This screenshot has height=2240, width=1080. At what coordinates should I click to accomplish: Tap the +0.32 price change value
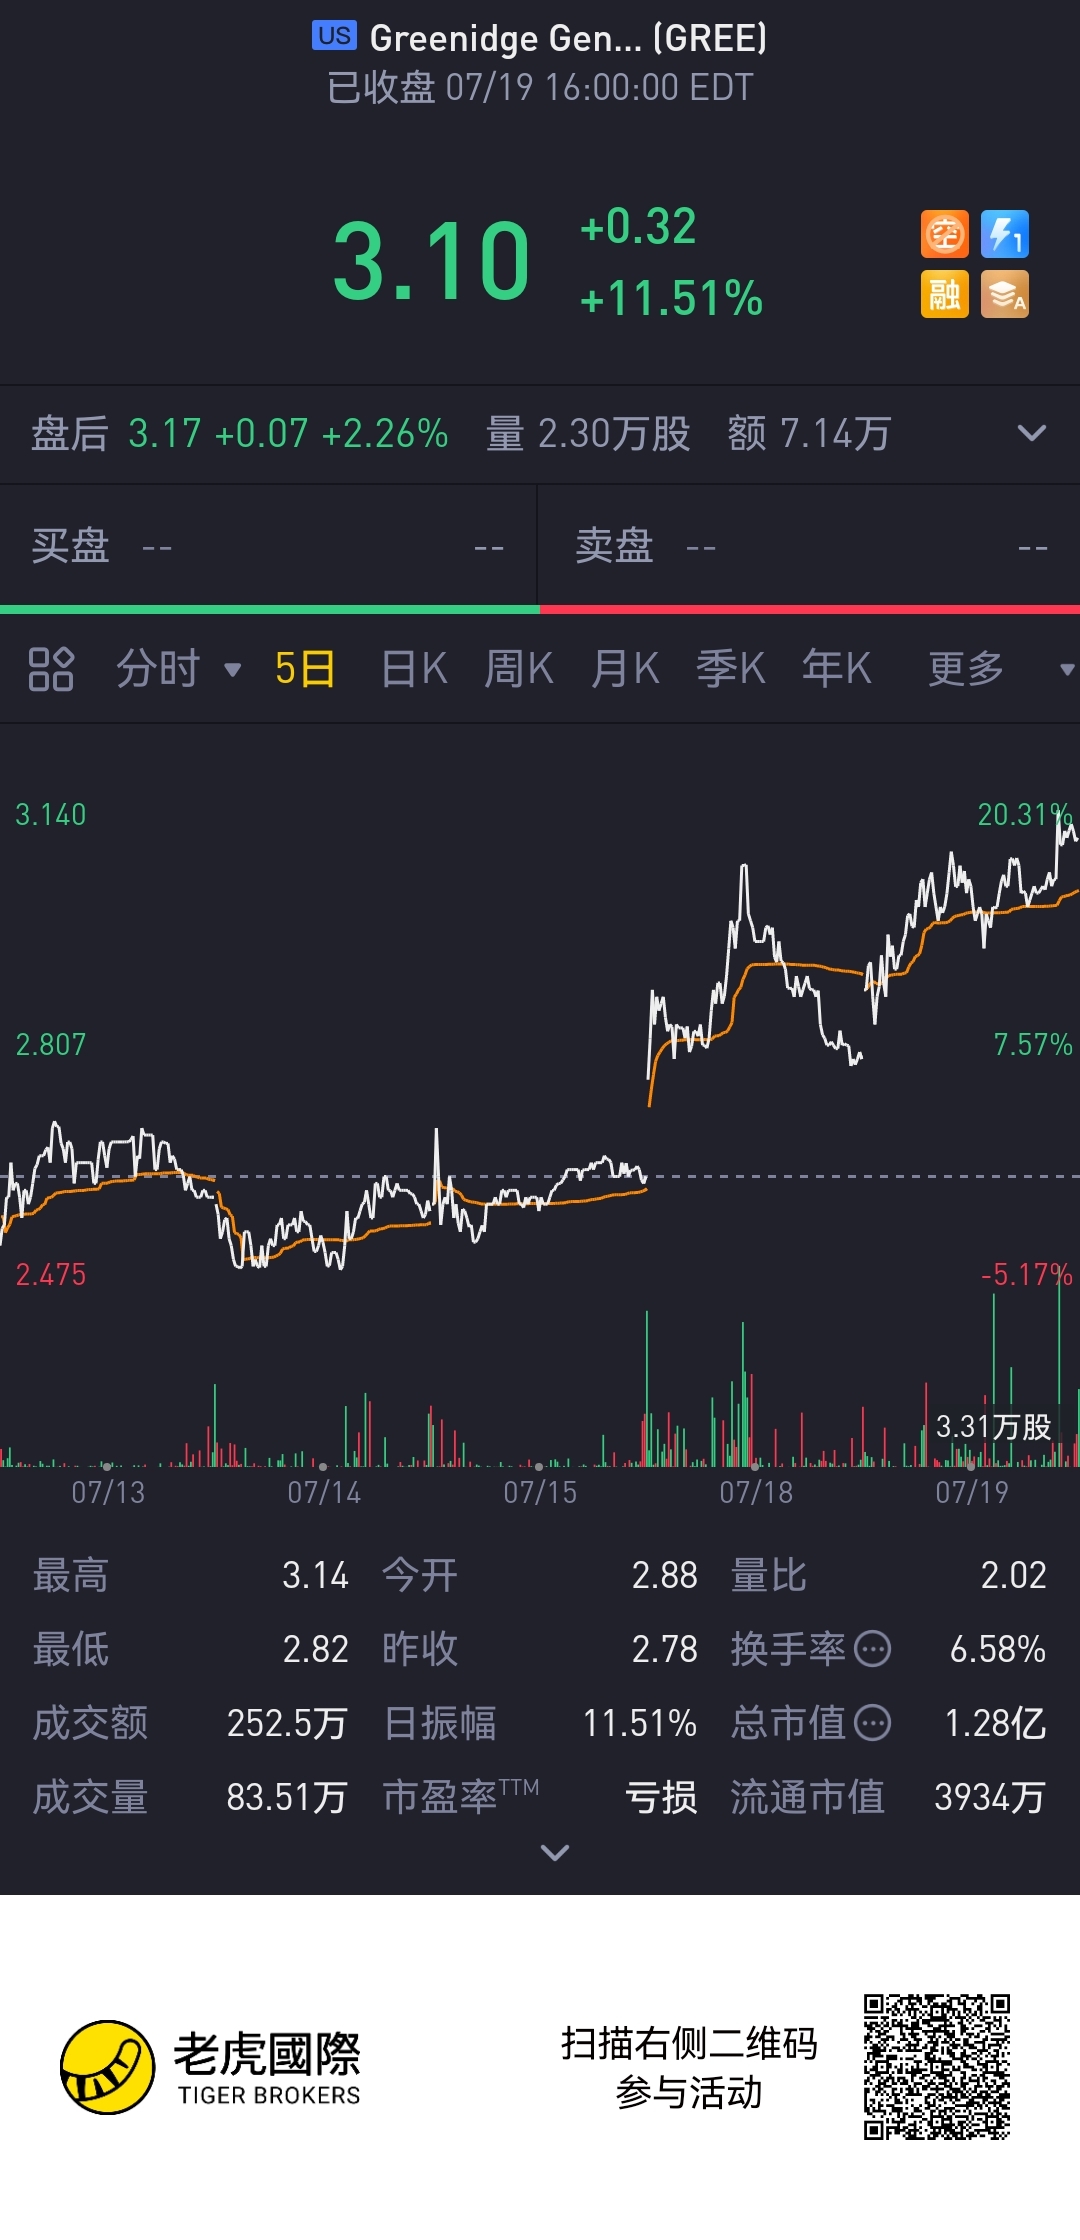coord(638,227)
